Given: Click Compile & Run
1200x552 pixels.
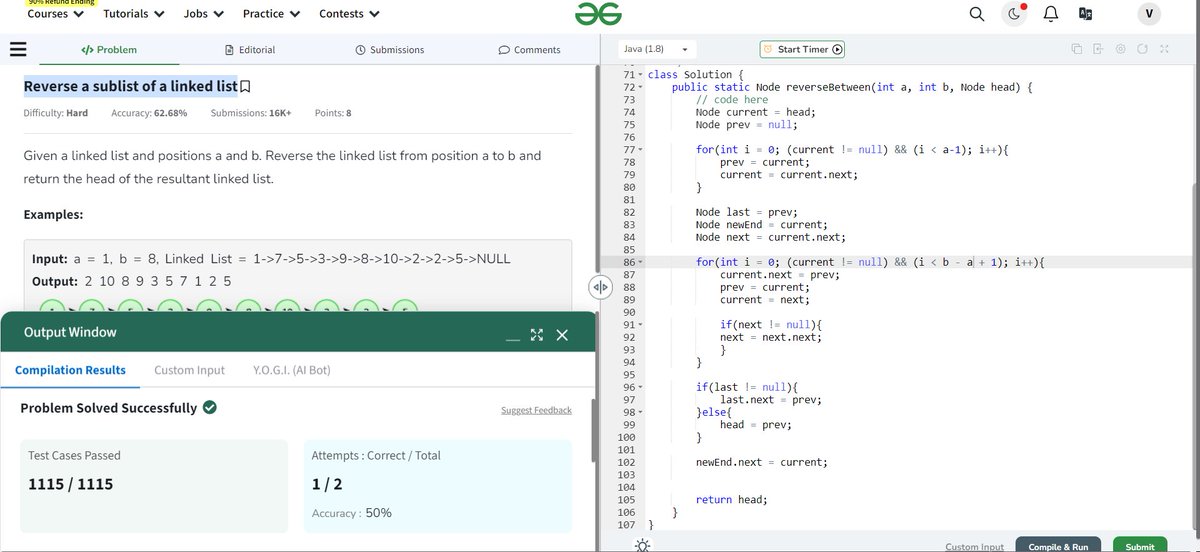Looking at the screenshot, I should [1058, 546].
